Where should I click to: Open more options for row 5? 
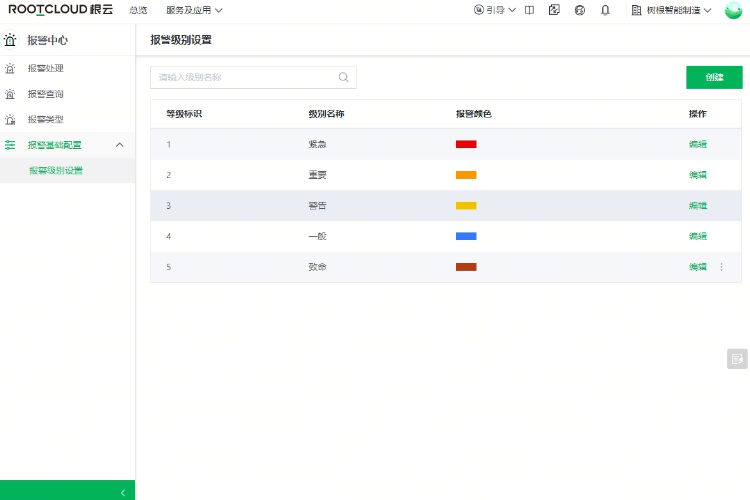click(x=722, y=267)
